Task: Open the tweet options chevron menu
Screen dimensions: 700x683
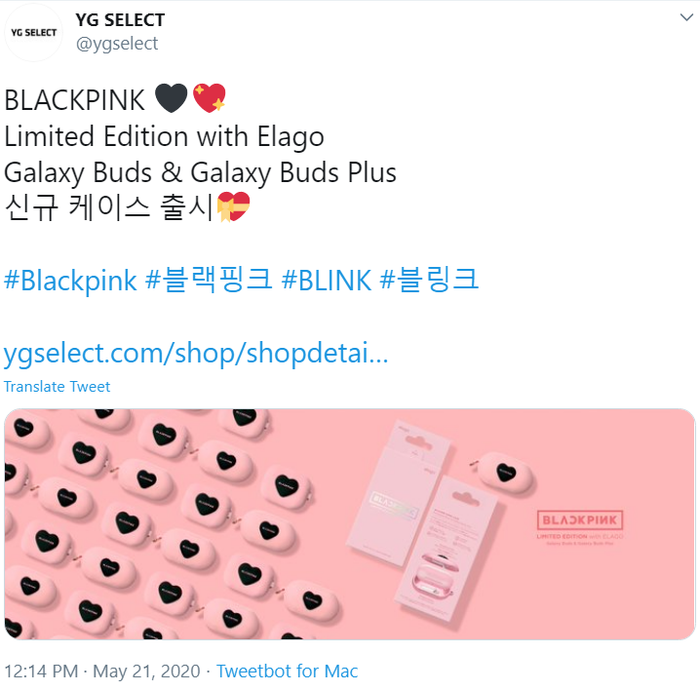Action: coord(686,17)
